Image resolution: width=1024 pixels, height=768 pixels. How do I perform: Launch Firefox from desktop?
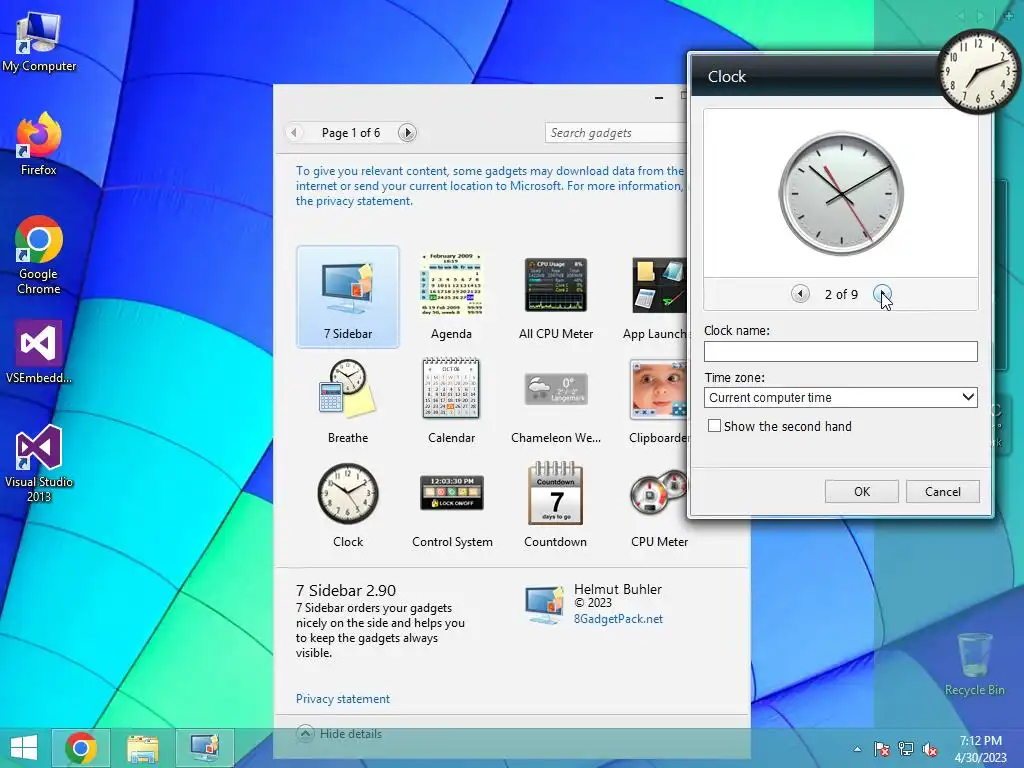click(x=39, y=144)
